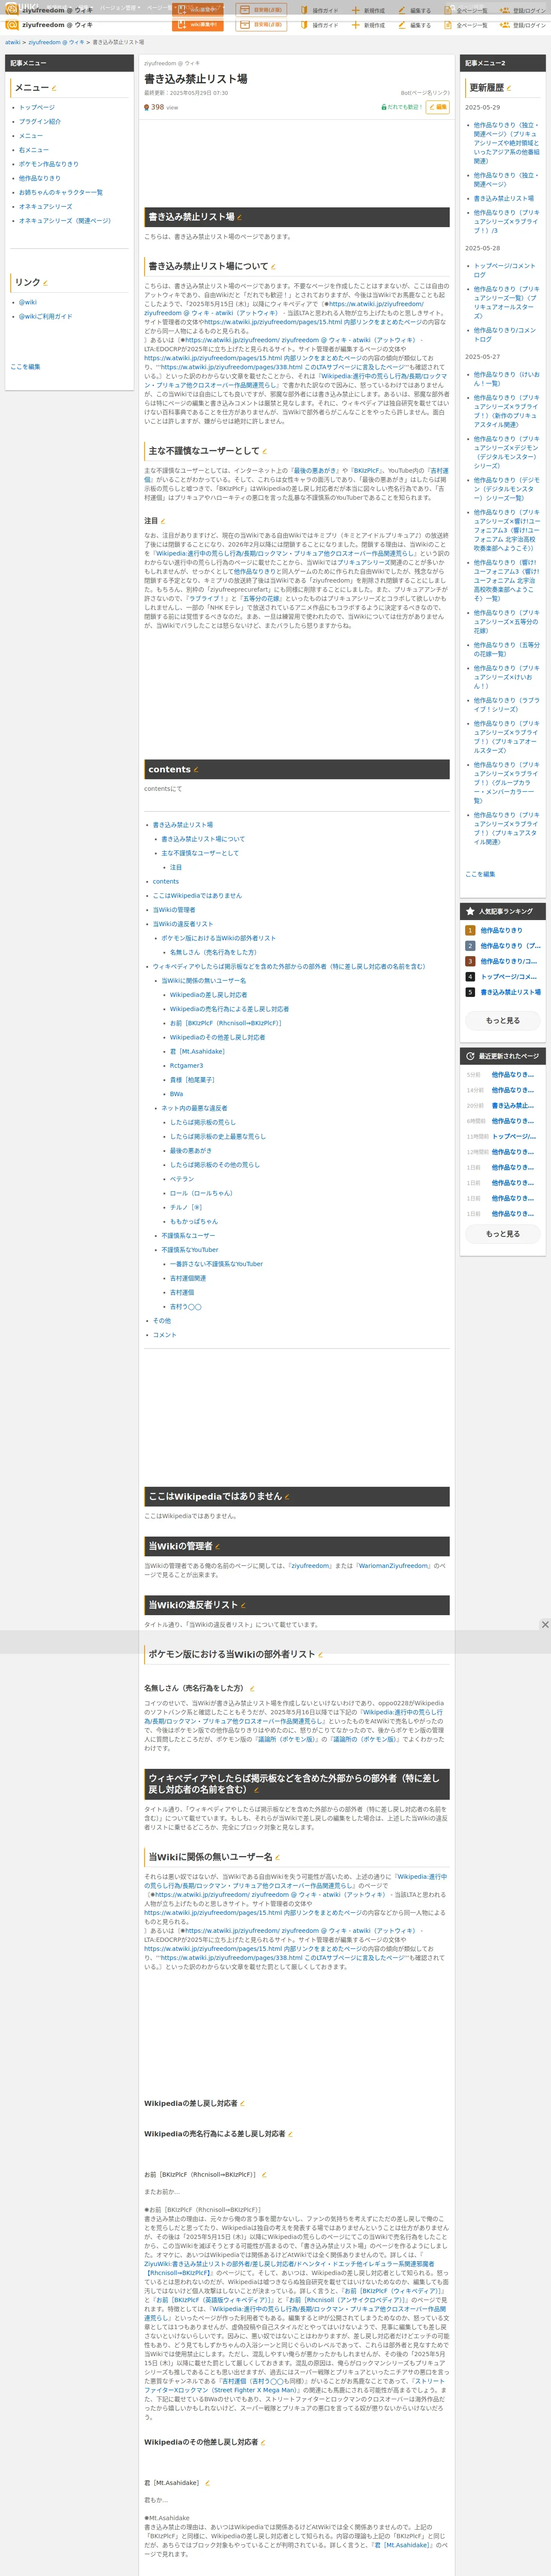Viewport: 551px width, 2576px height.
Task: Jump to 当Wikiの管理者 in contents list
Action: 174,910
